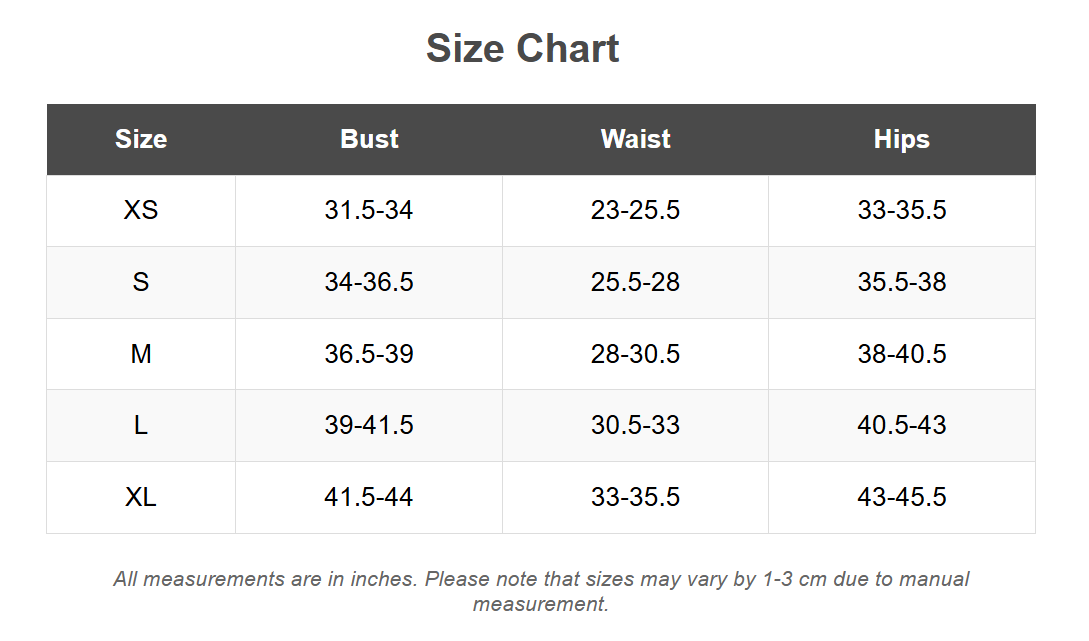Click XS bust value 31.5-34
This screenshot has width=1089, height=641.
click(369, 211)
